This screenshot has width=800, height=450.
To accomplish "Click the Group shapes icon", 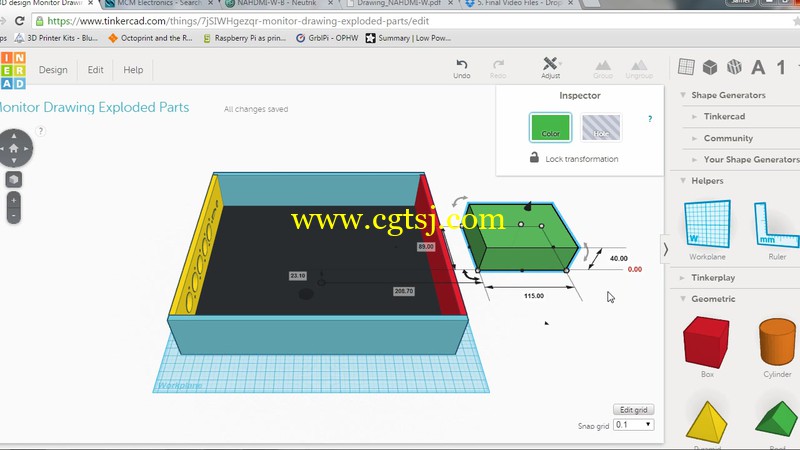I will pos(603,65).
